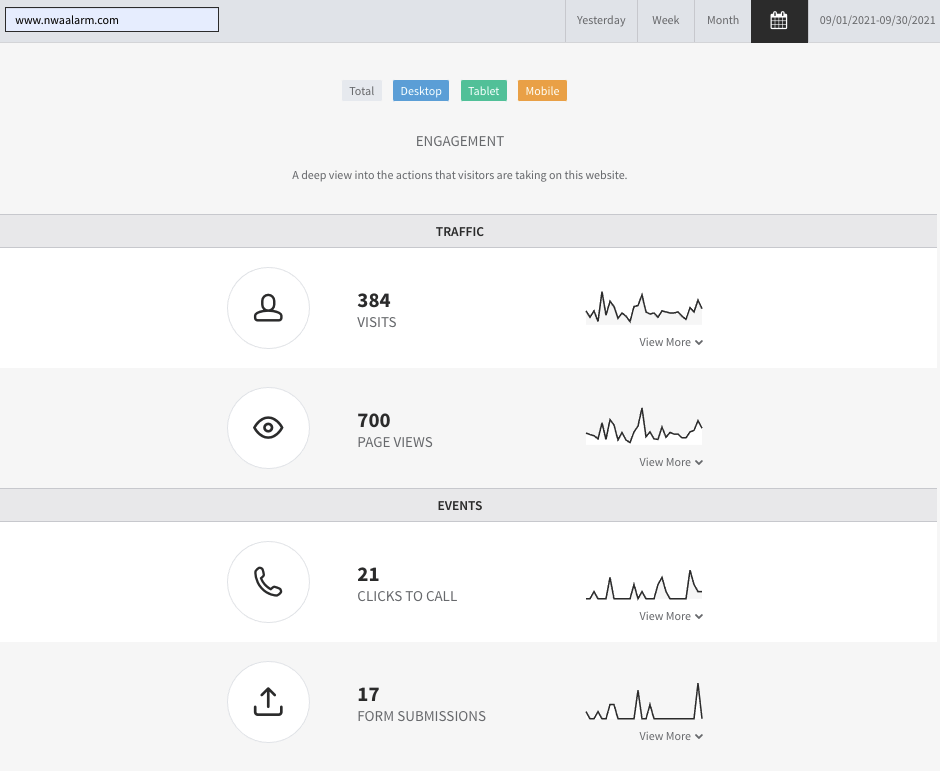
Task: Click the Form Submissions upload icon
Action: tap(268, 702)
